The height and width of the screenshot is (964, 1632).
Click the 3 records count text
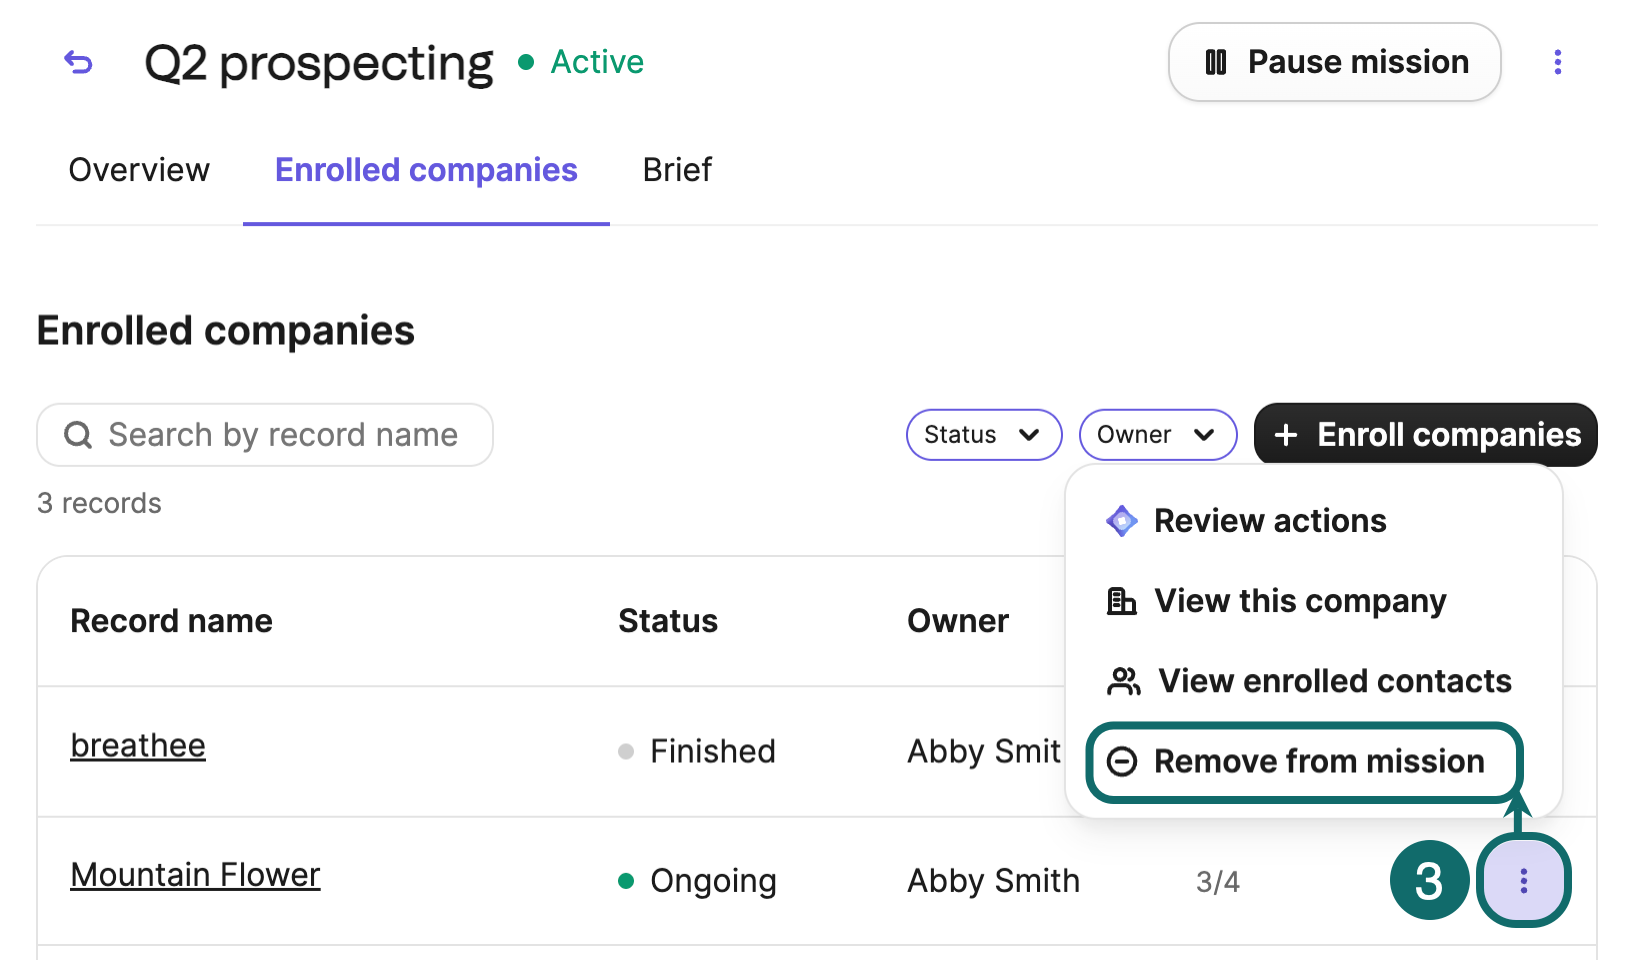[99, 503]
